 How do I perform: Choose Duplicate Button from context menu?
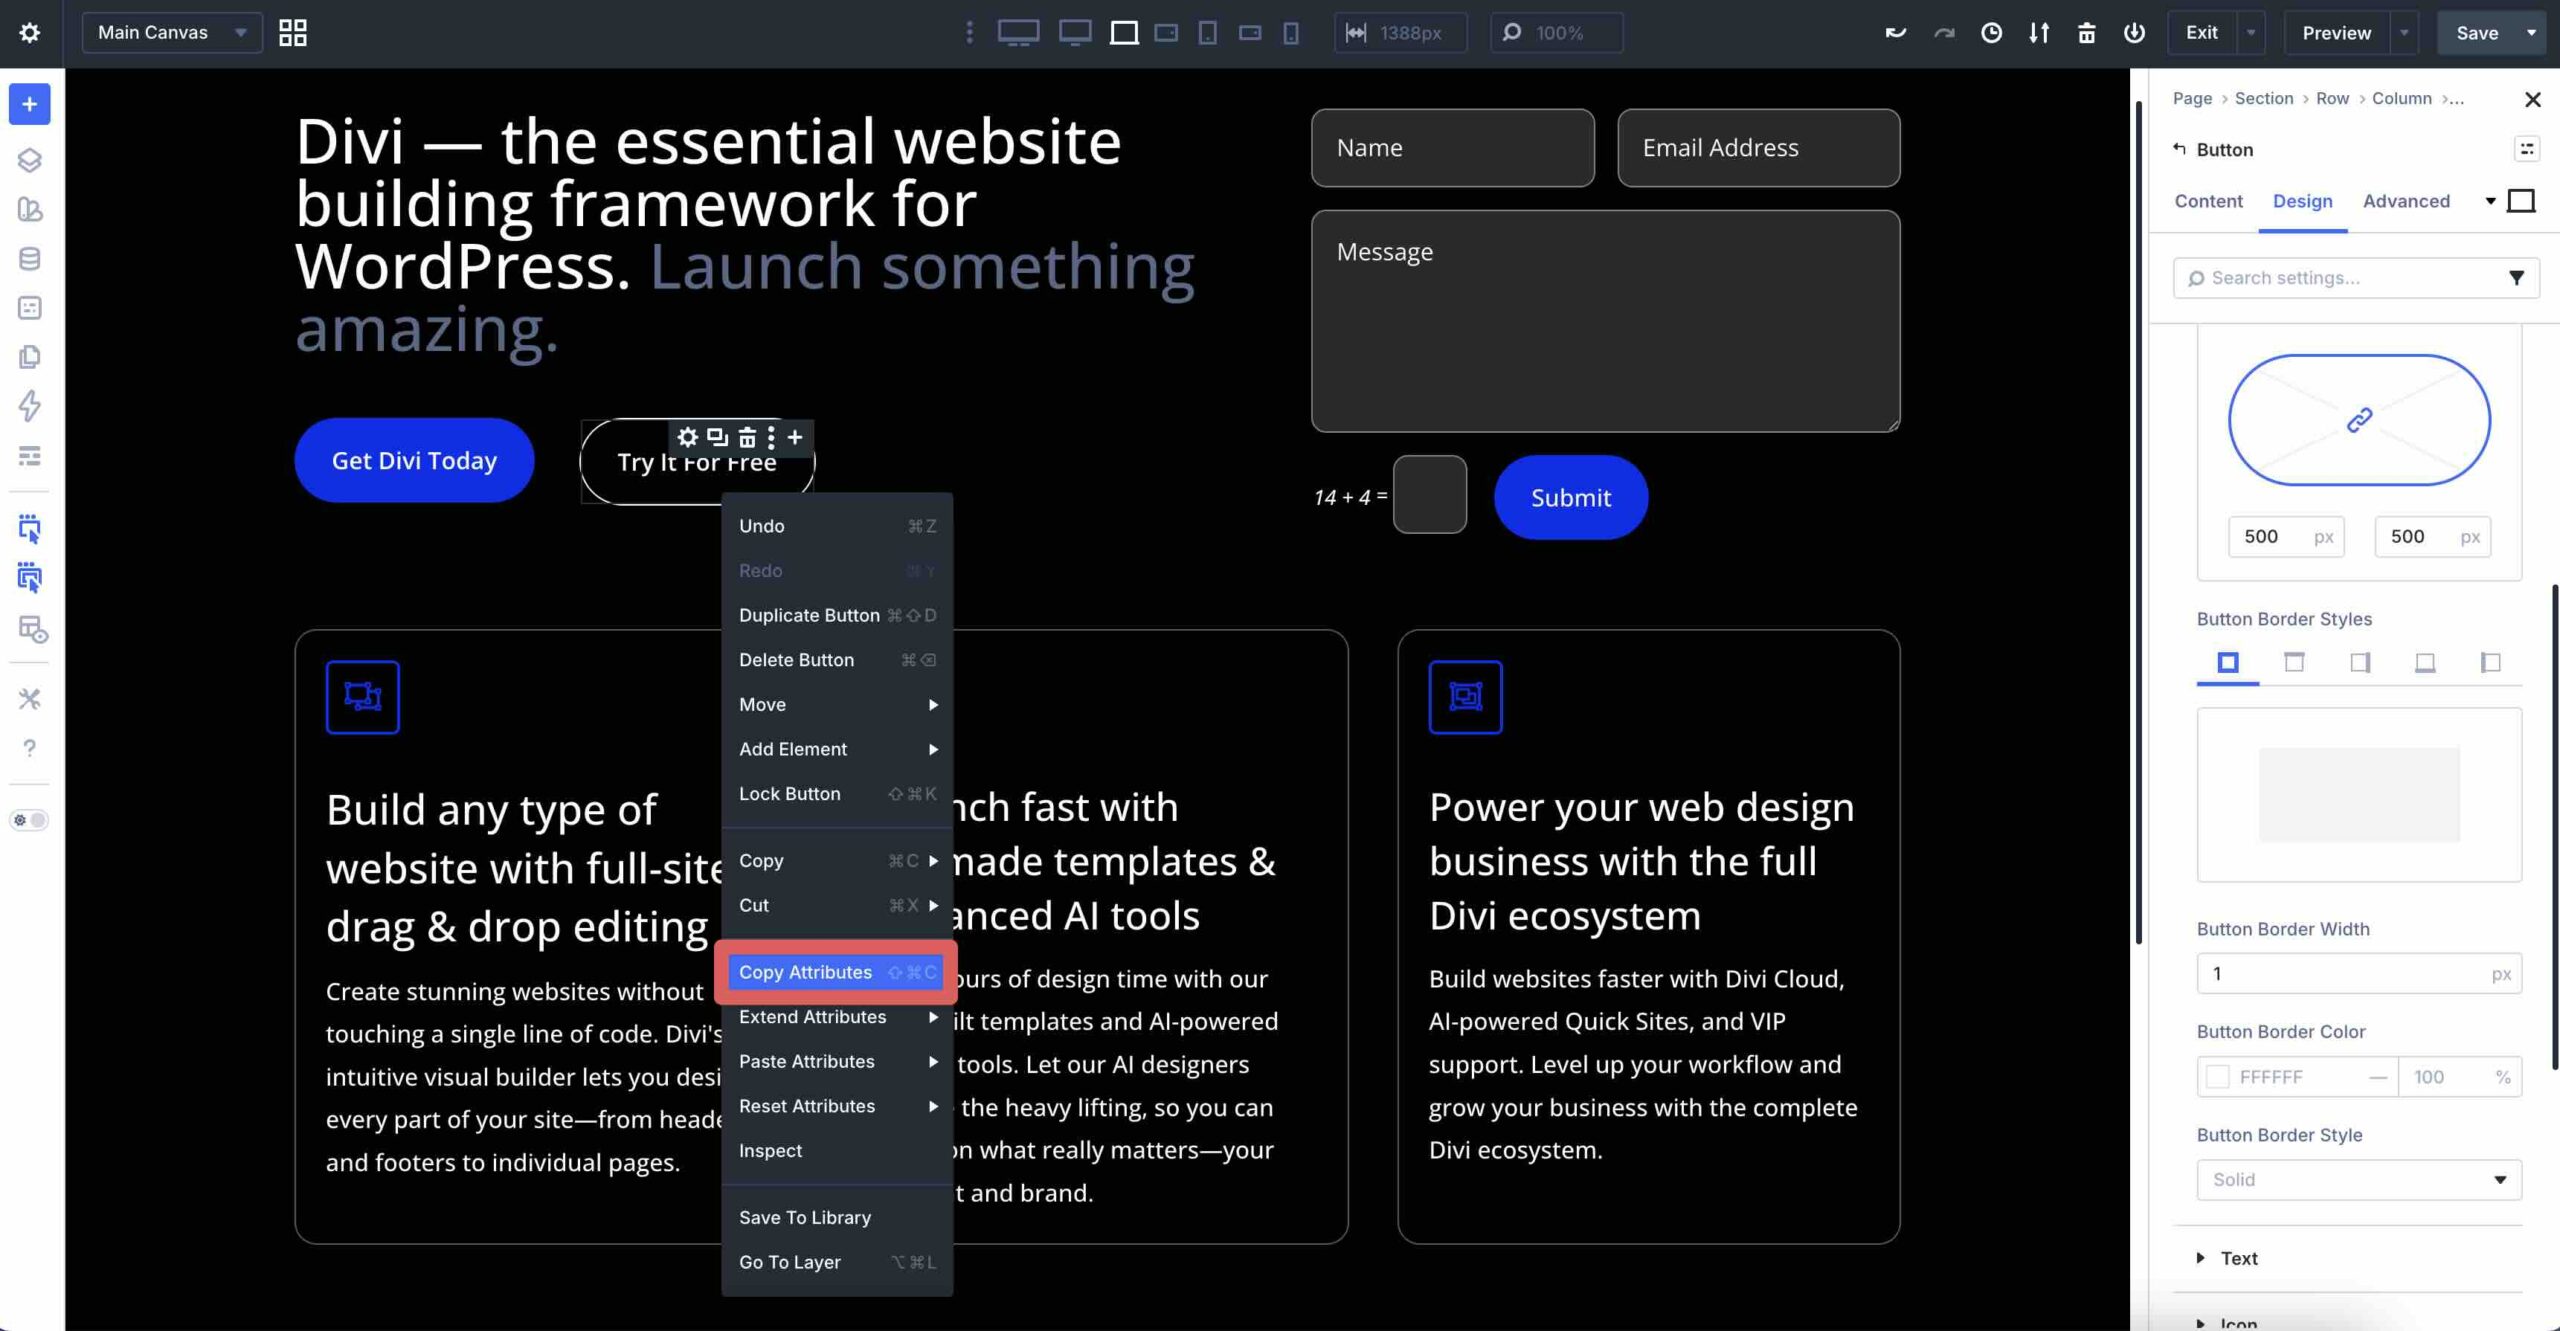pos(837,616)
